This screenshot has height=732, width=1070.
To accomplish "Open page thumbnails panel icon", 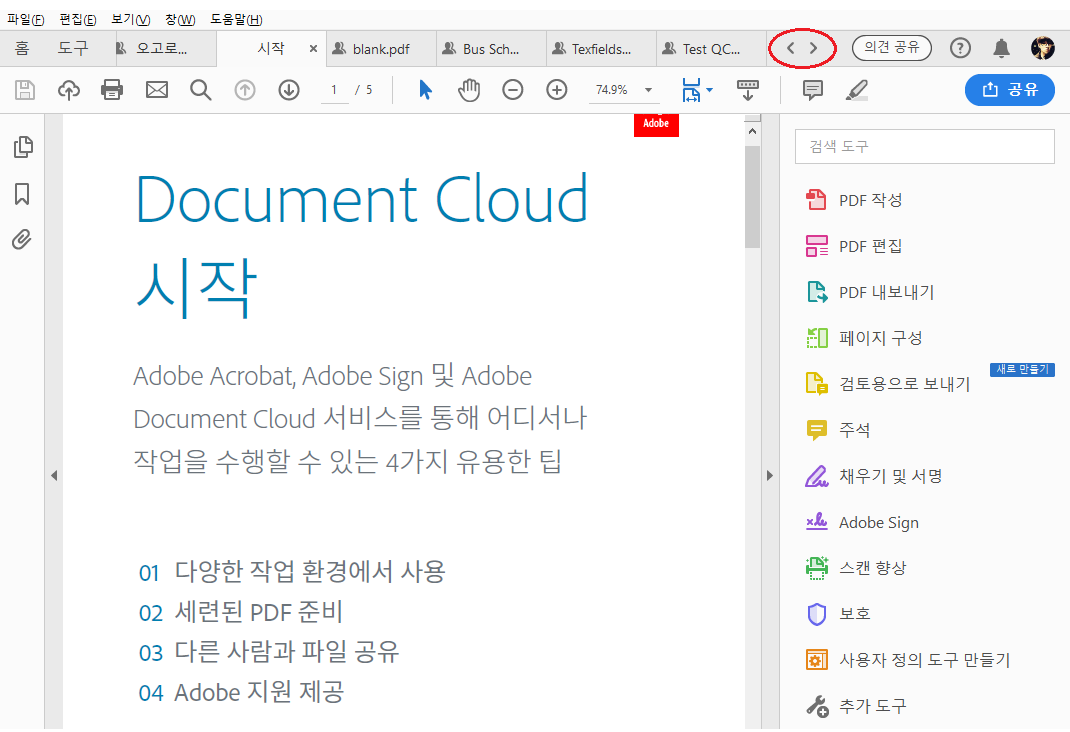I will pyautogui.click(x=23, y=147).
